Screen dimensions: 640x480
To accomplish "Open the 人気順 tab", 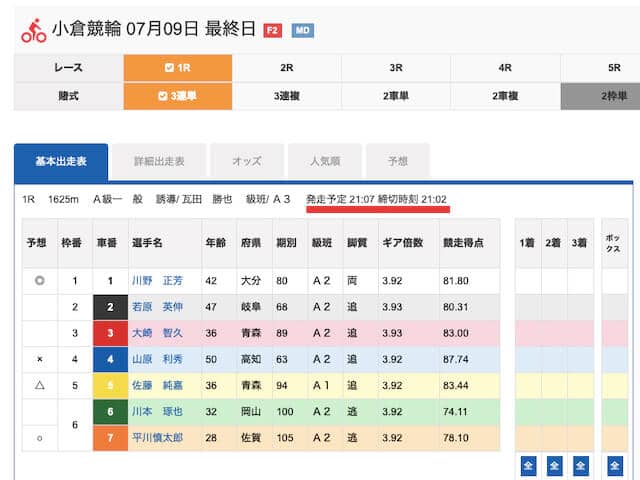I will [325, 161].
